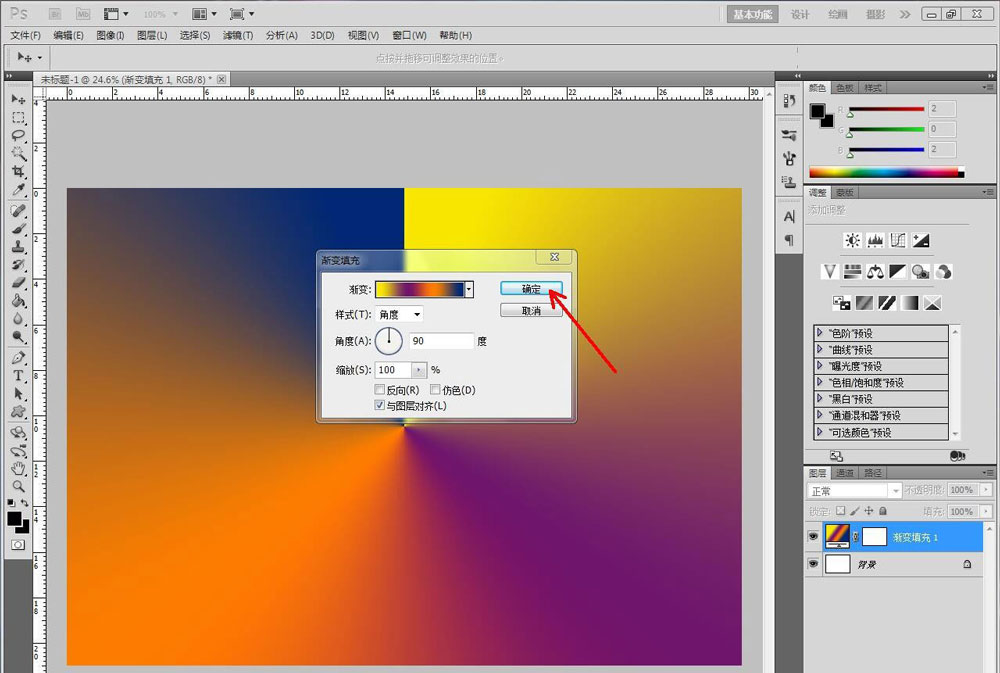The height and width of the screenshot is (673, 1000).
Task: Click the Color Balance scales icon
Action: pos(875,271)
